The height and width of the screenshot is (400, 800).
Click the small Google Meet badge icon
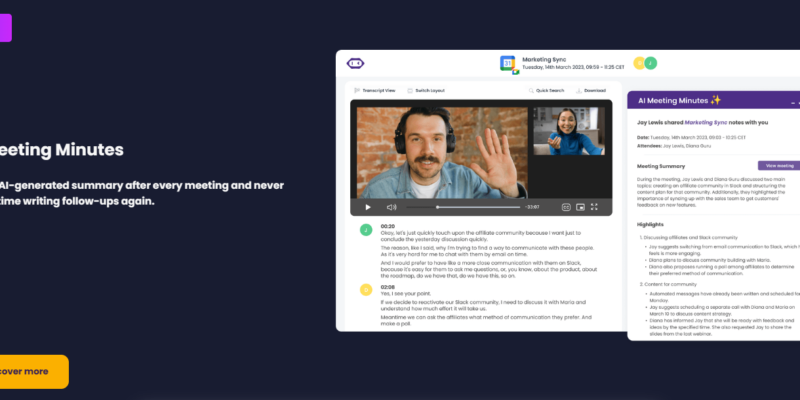coord(516,72)
